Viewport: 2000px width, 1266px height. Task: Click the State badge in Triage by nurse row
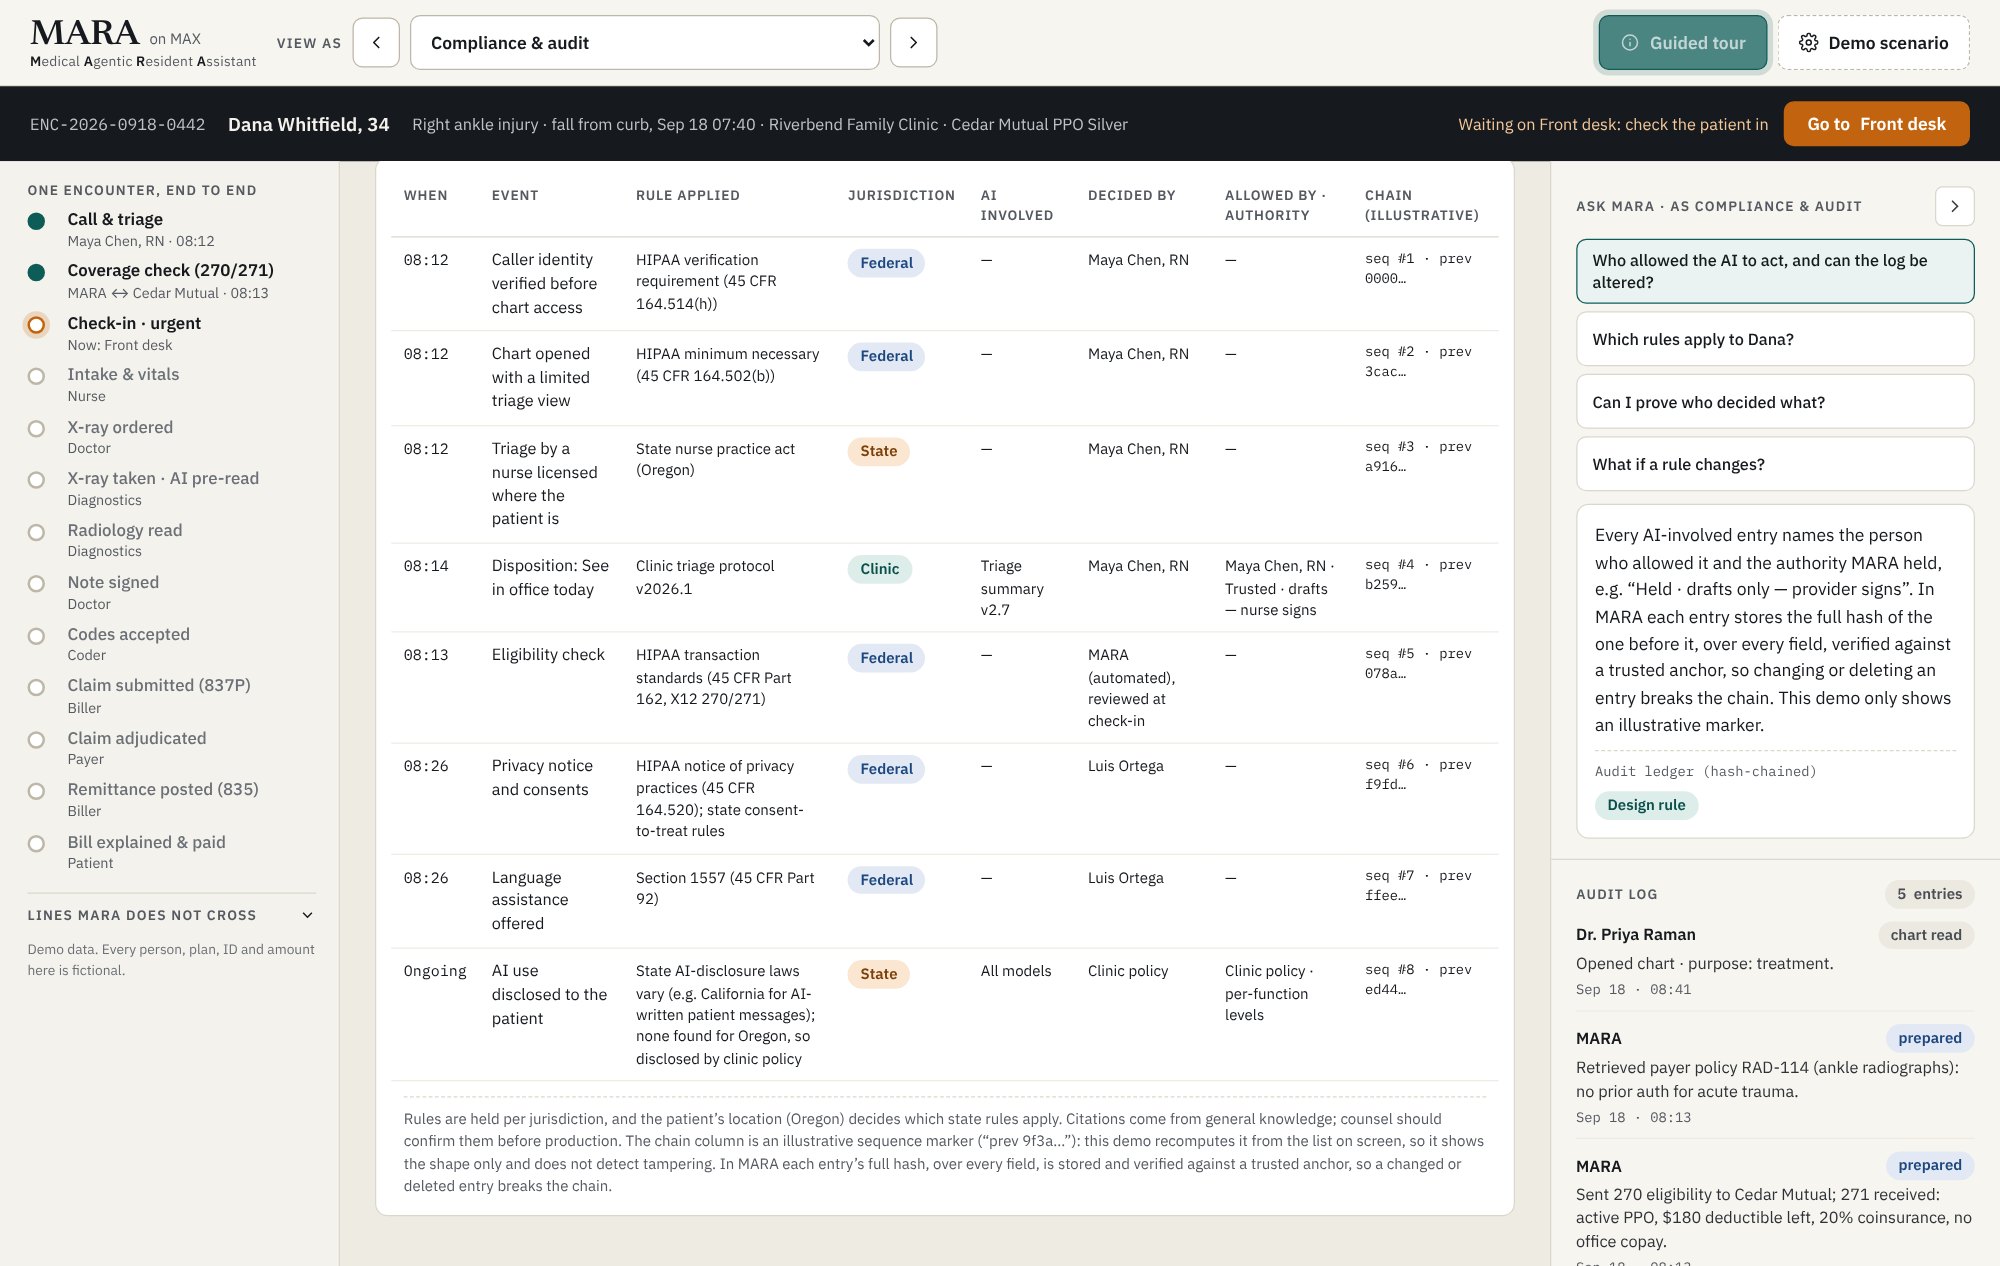[x=878, y=451]
